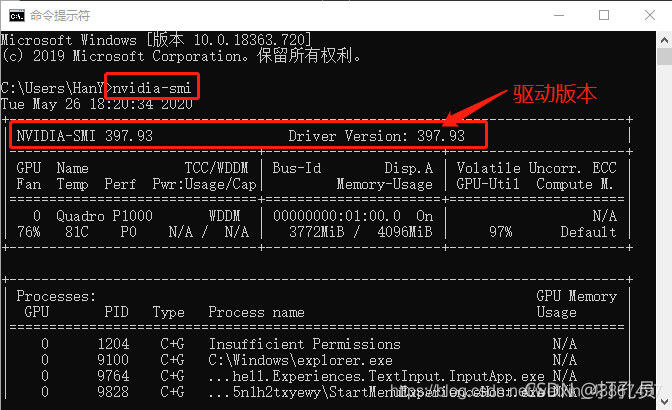The width and height of the screenshot is (672, 410).
Task: Click the 'Processes:' heading
Action: pos(56,296)
